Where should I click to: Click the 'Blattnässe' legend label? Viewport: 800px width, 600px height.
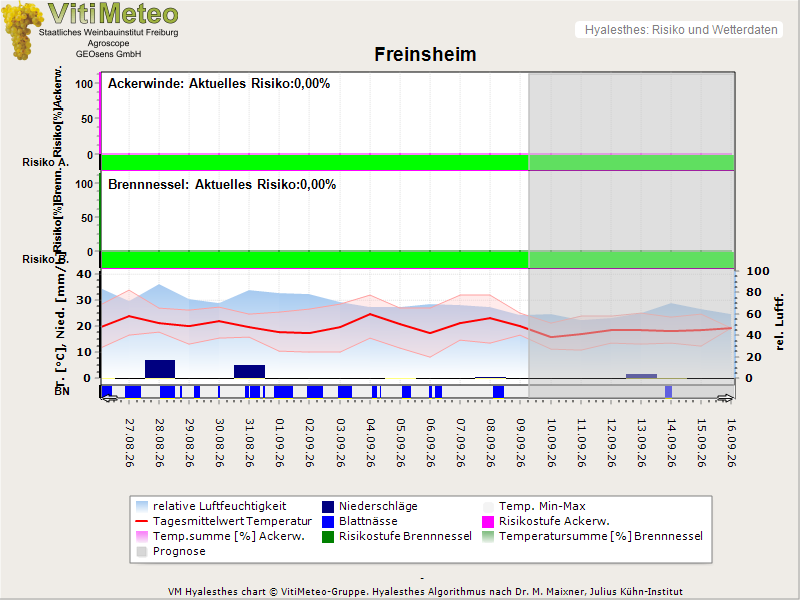[x=368, y=521]
